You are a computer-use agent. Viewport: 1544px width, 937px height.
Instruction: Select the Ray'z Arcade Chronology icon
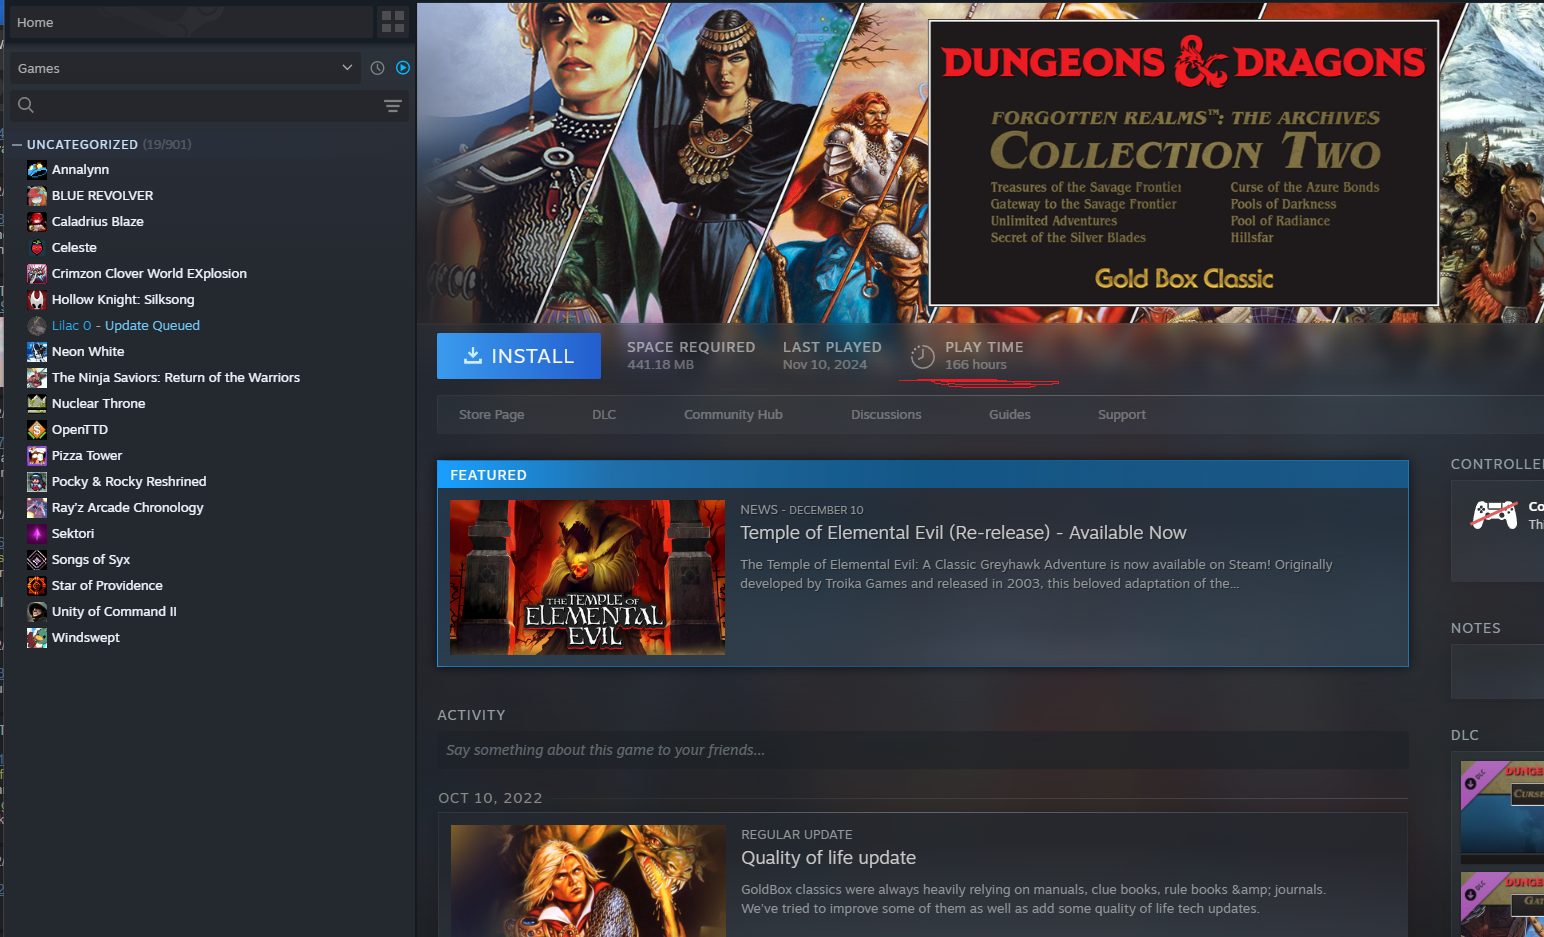tap(37, 508)
